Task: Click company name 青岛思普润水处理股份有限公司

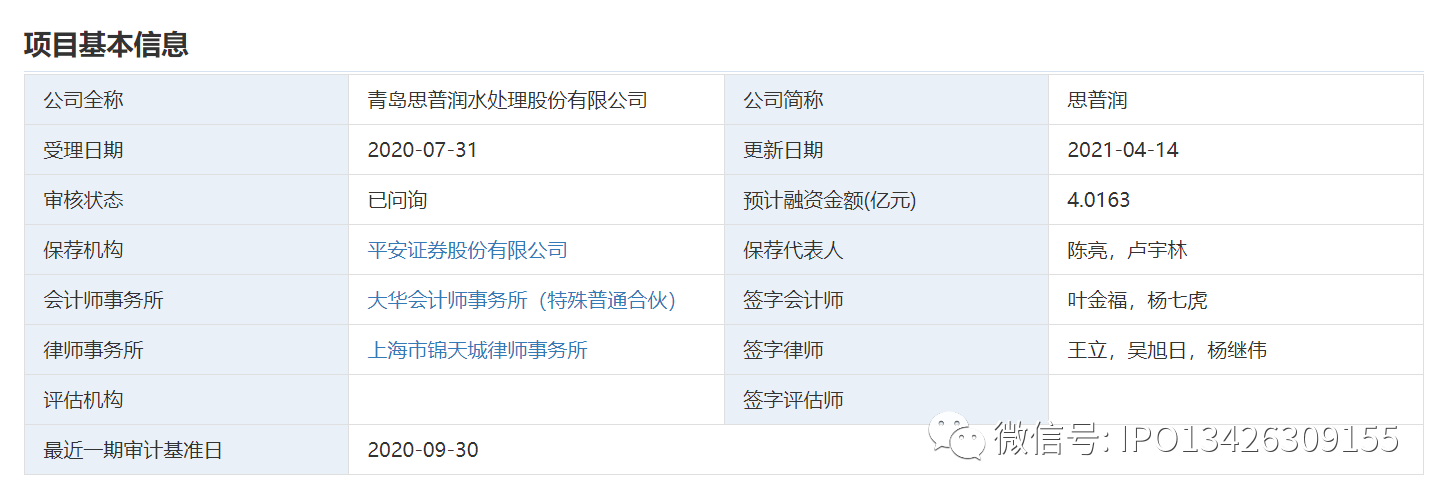Action: [x=507, y=100]
